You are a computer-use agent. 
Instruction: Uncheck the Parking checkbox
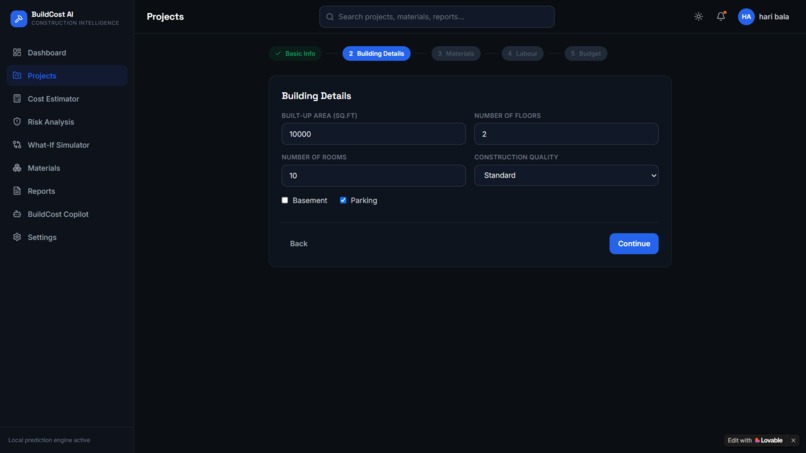click(x=343, y=200)
